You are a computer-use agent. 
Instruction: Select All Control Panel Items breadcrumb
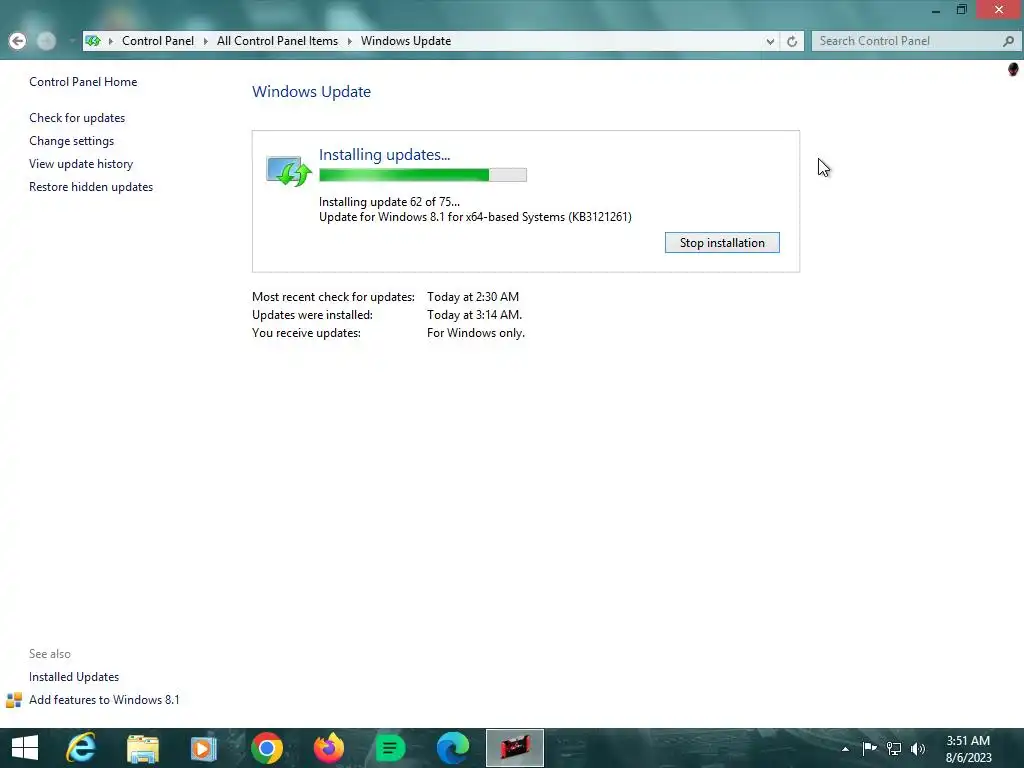click(x=277, y=41)
